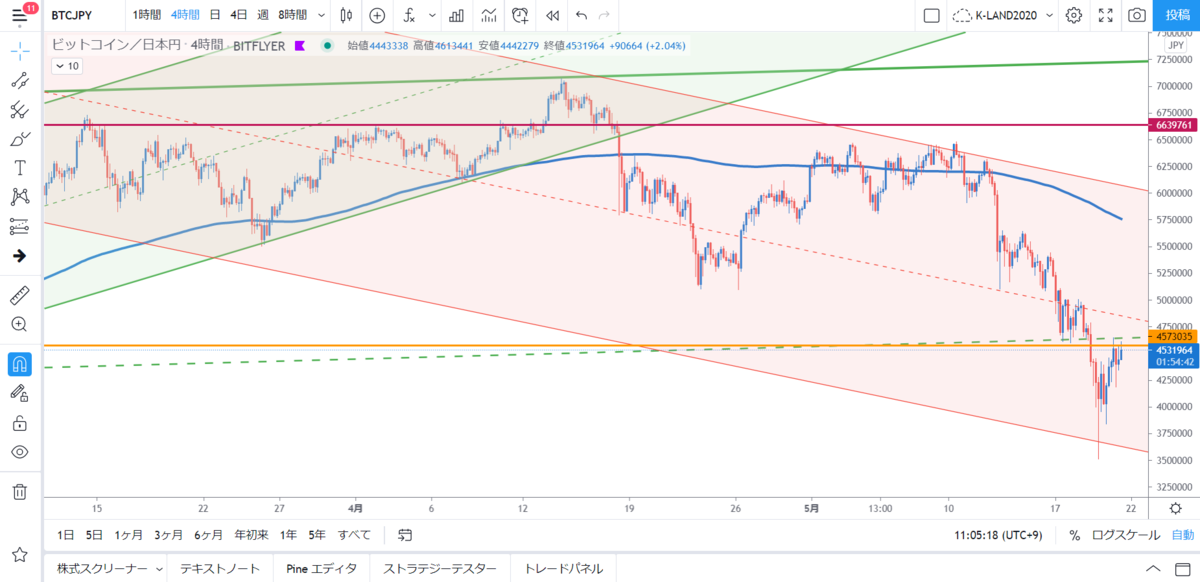Toggle magnet mode on the sidebar
Image resolution: width=1200 pixels, height=582 pixels.
(x=19, y=365)
